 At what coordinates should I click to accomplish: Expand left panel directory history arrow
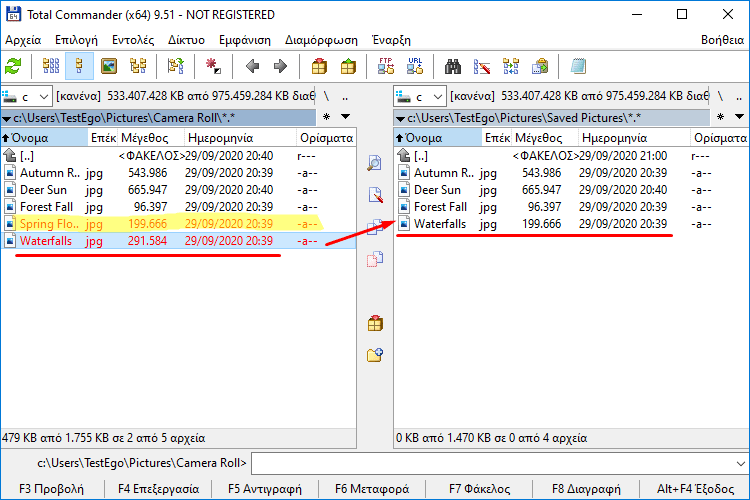(x=345, y=116)
